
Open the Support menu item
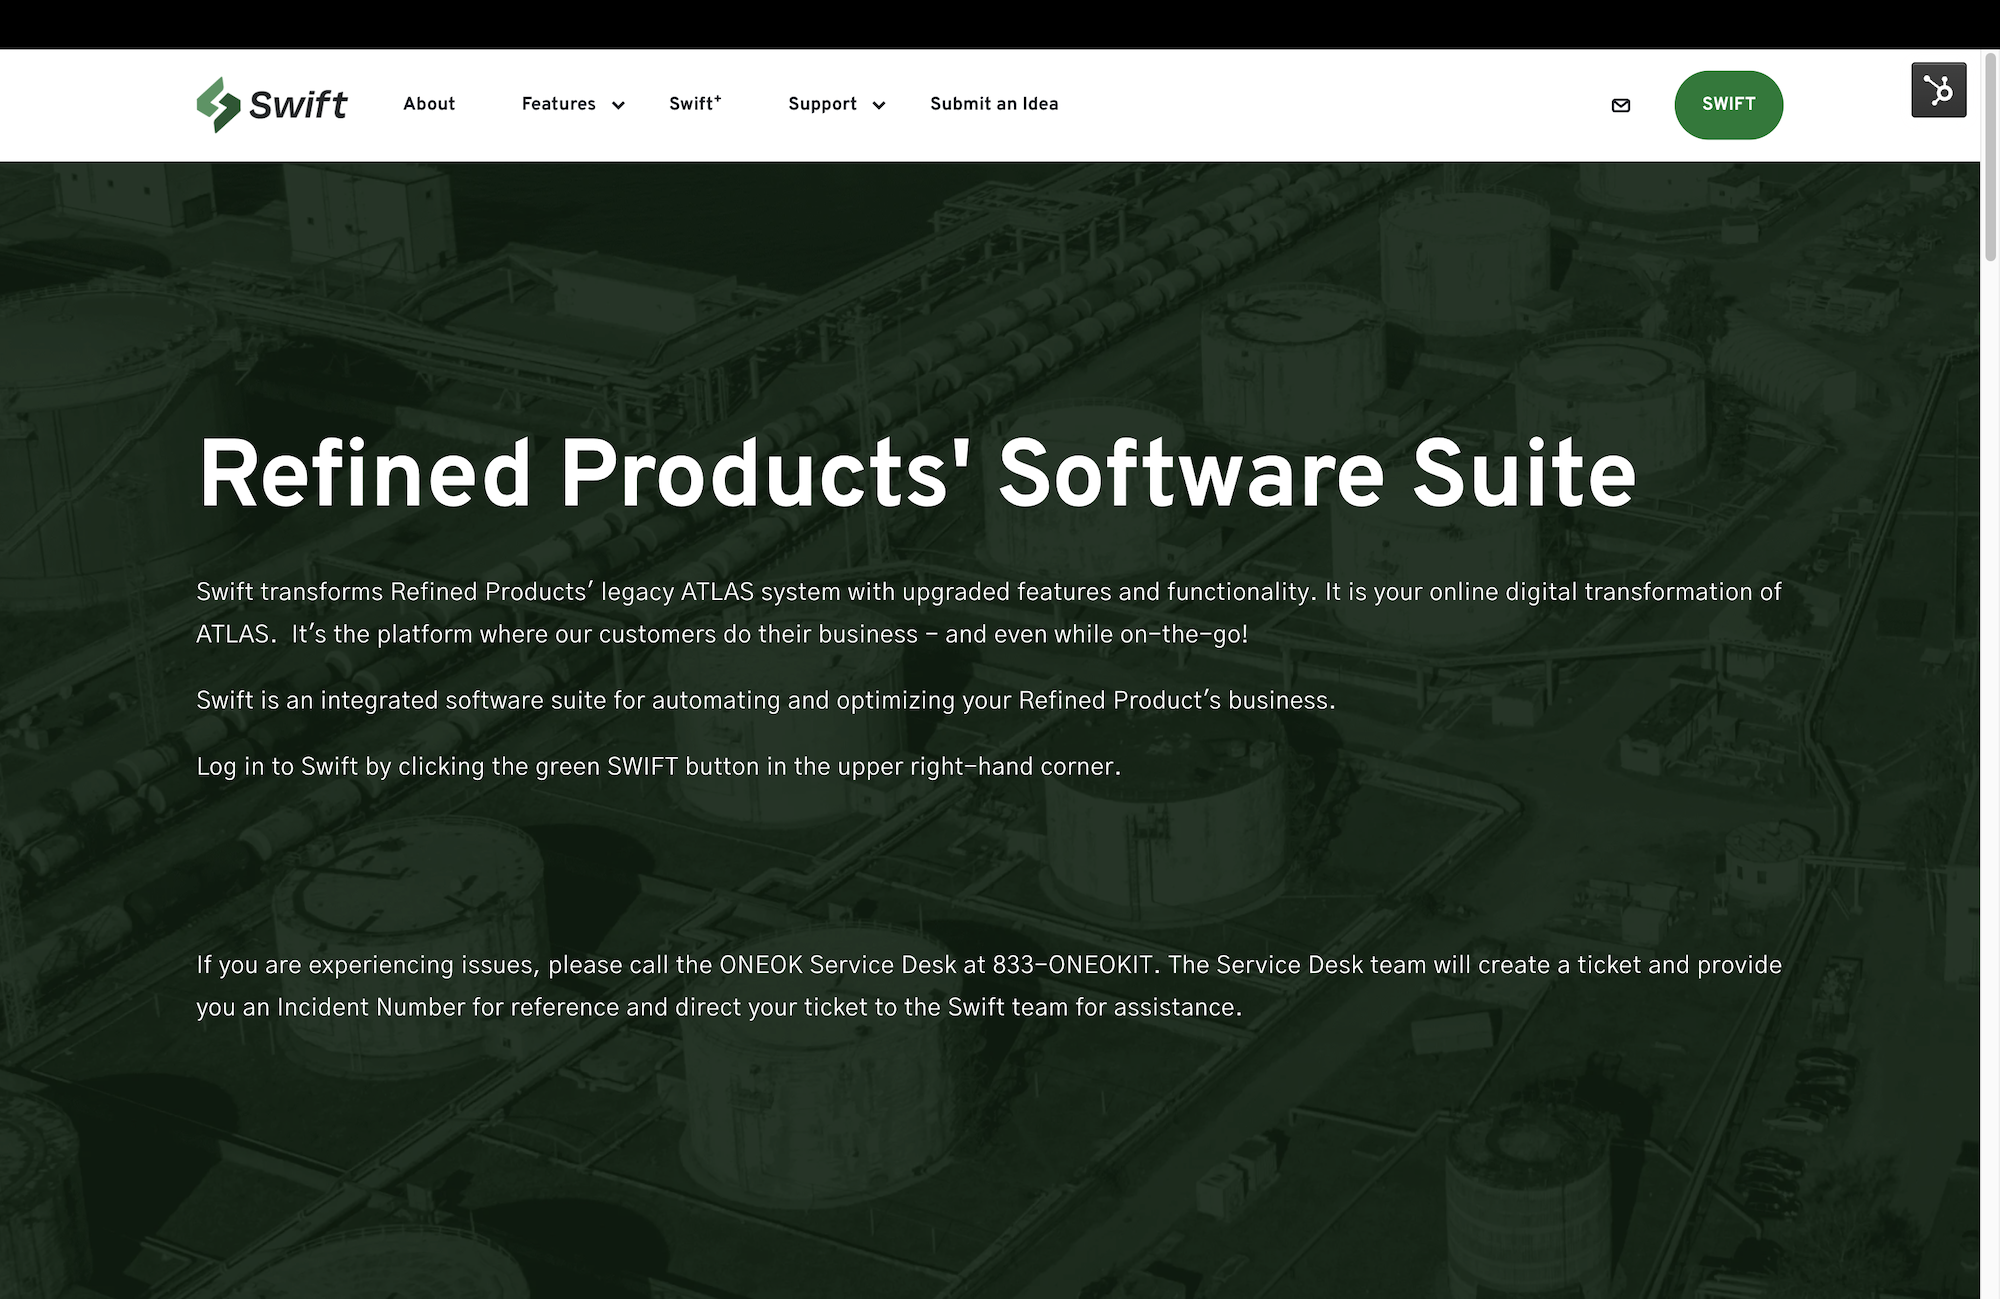pyautogui.click(x=822, y=104)
